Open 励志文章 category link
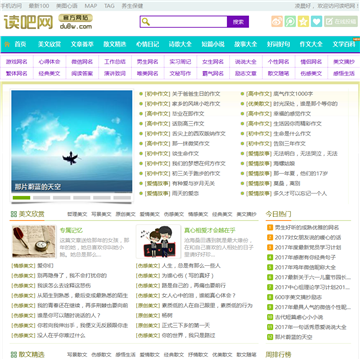The image size is (360, 360). [246, 73]
